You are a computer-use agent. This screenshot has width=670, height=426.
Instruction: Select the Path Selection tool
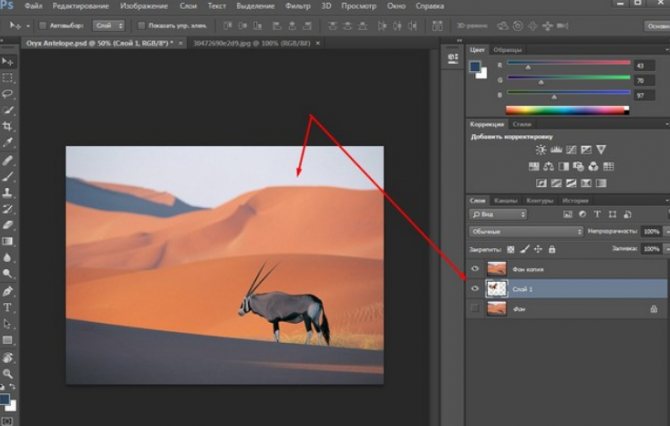7,324
